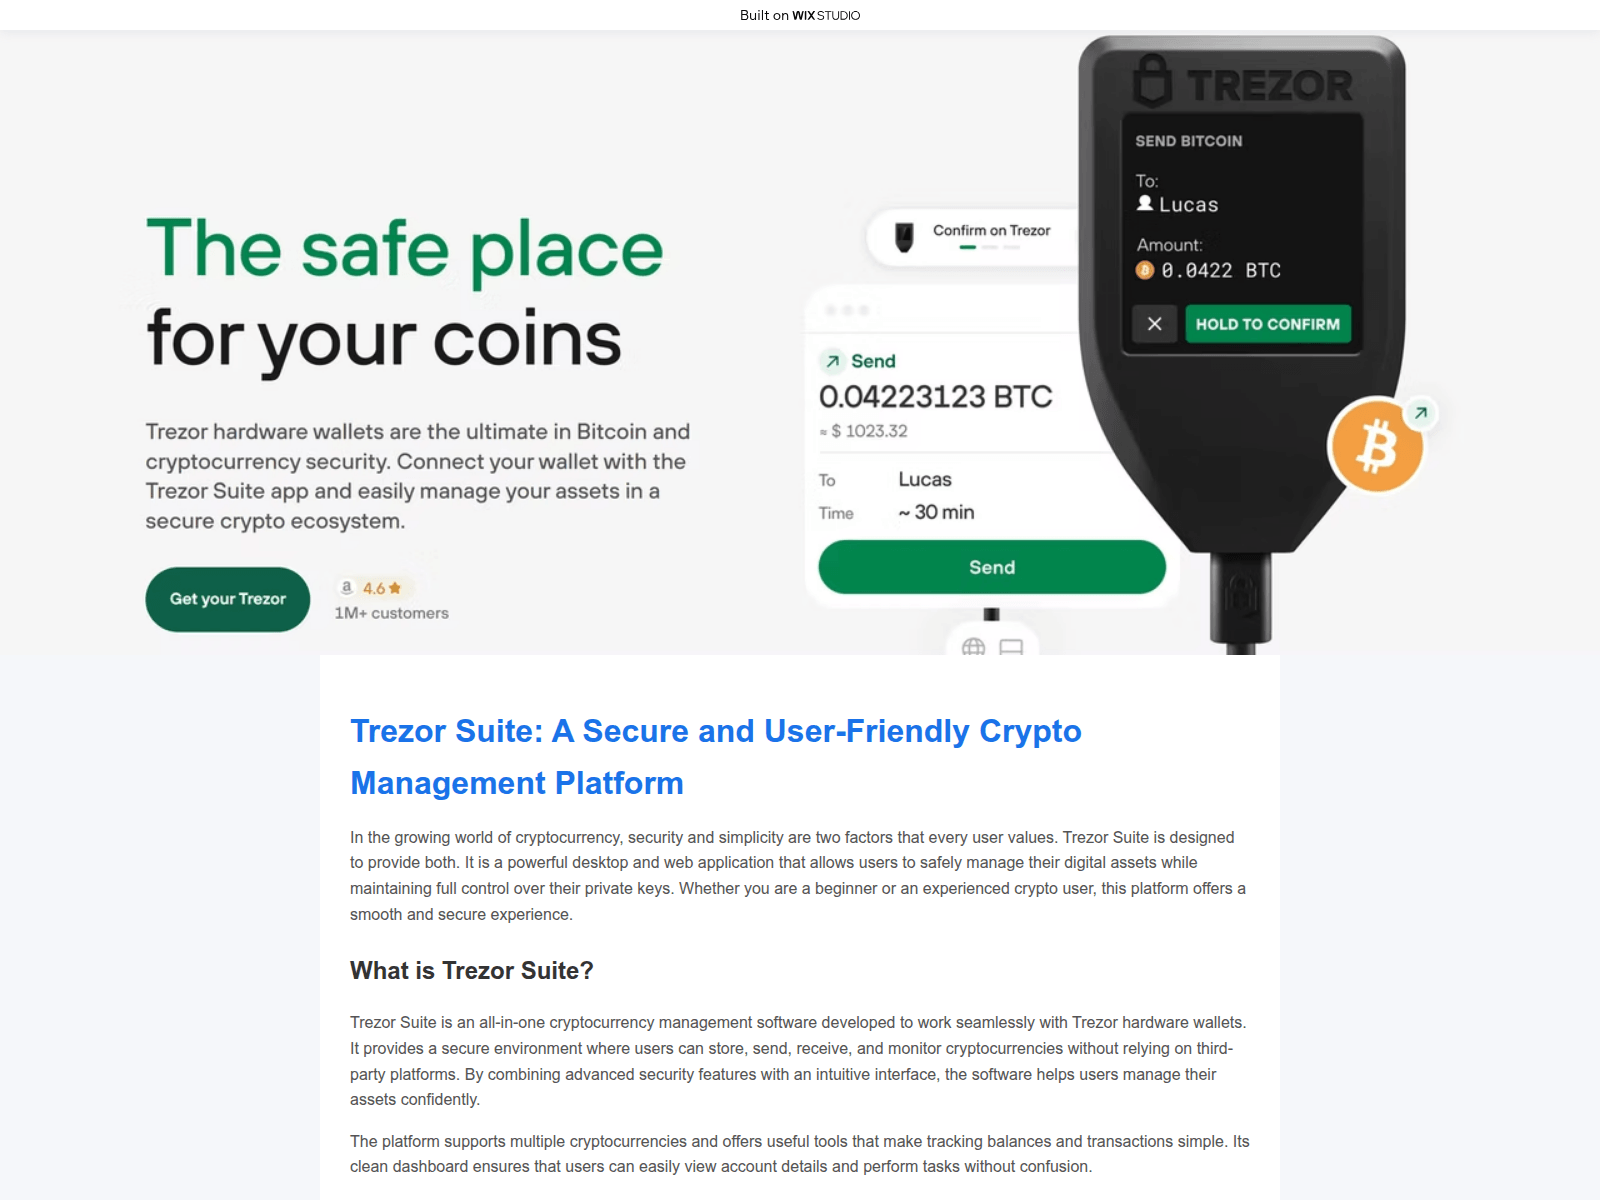Click the 0.04223123 BTC amount field

[935, 397]
